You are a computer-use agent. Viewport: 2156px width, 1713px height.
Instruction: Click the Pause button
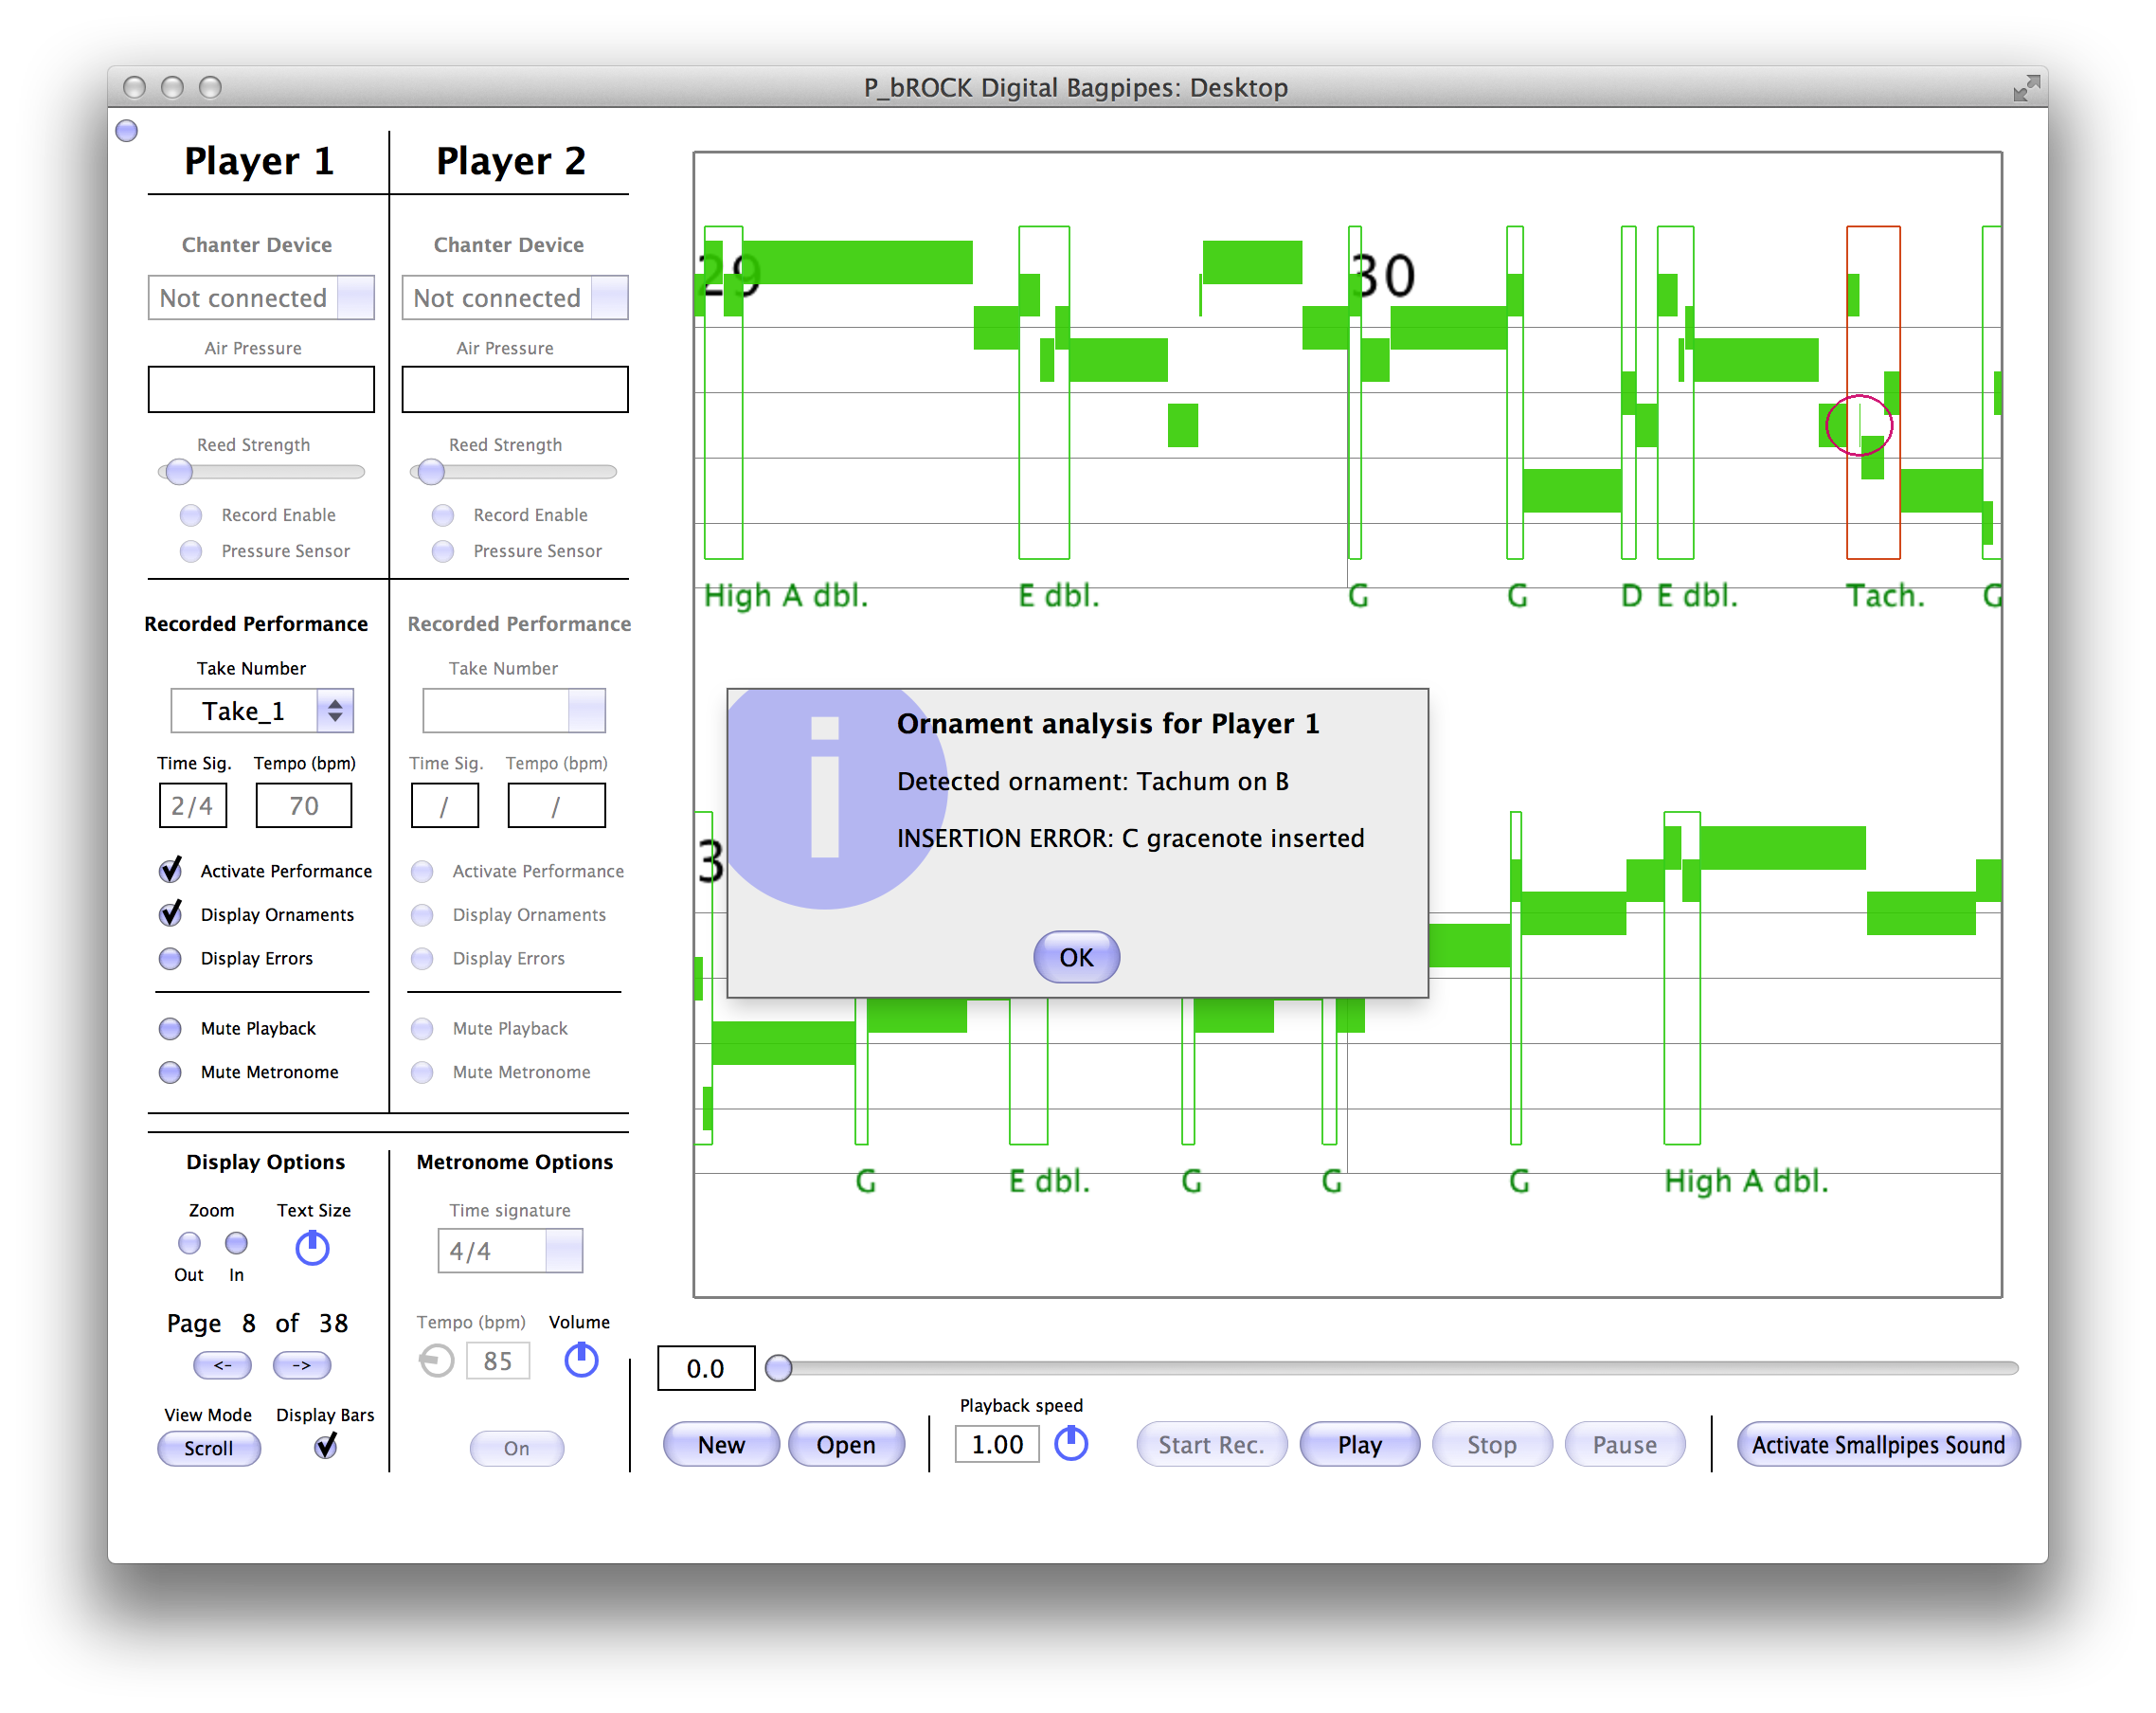(1625, 1445)
